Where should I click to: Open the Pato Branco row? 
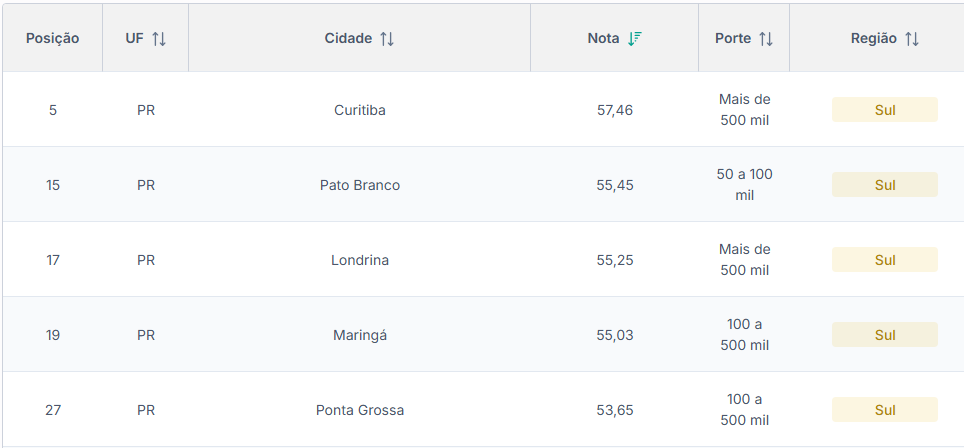pos(360,185)
